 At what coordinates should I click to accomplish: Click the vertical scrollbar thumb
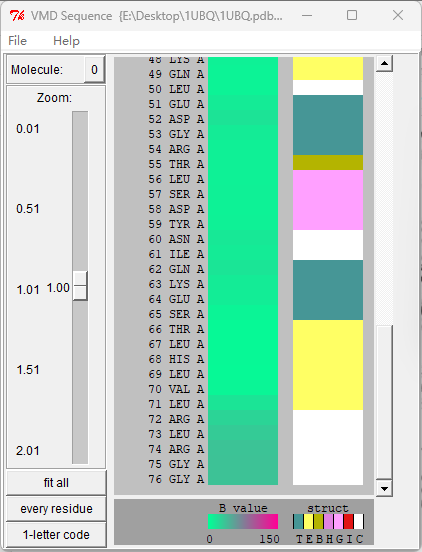click(384, 402)
